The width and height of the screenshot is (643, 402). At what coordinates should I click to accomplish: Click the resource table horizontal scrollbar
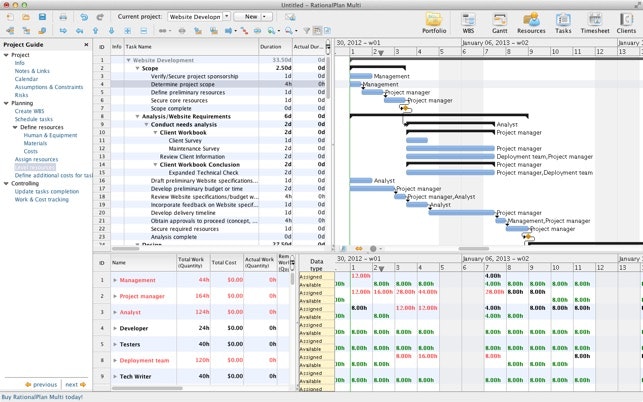pos(147,388)
